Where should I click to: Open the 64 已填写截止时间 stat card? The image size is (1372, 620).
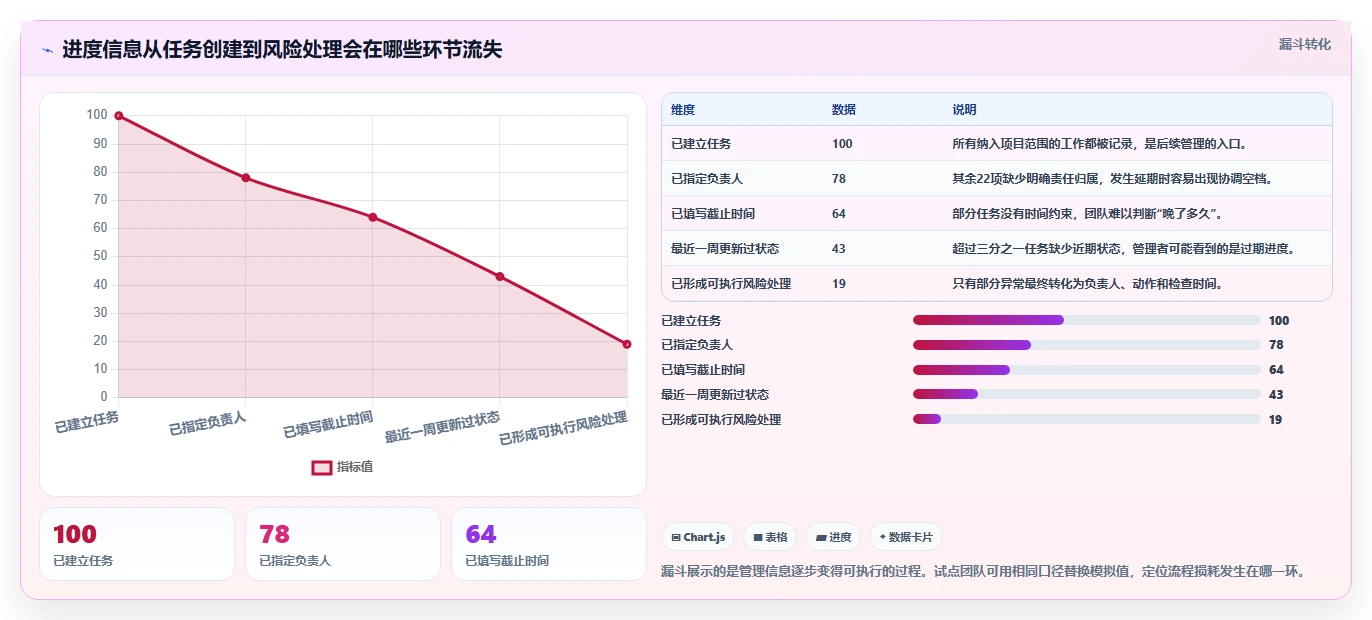549,544
